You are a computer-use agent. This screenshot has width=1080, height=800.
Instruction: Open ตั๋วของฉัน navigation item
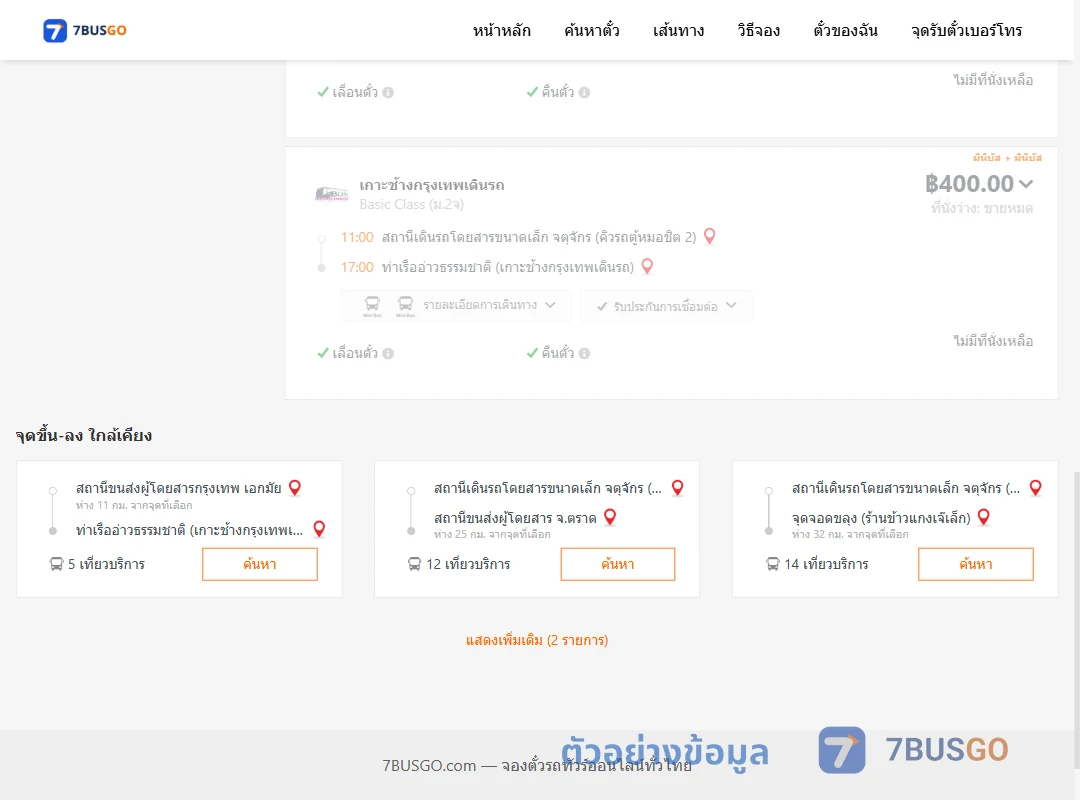pos(845,30)
